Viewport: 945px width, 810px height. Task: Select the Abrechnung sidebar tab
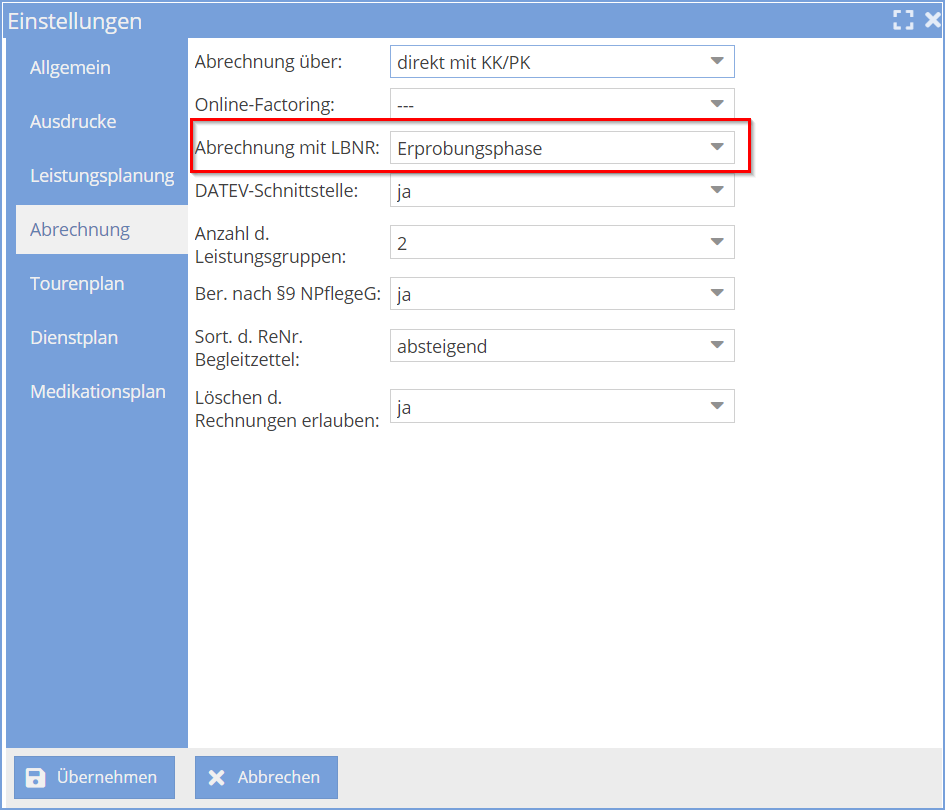tap(80, 230)
